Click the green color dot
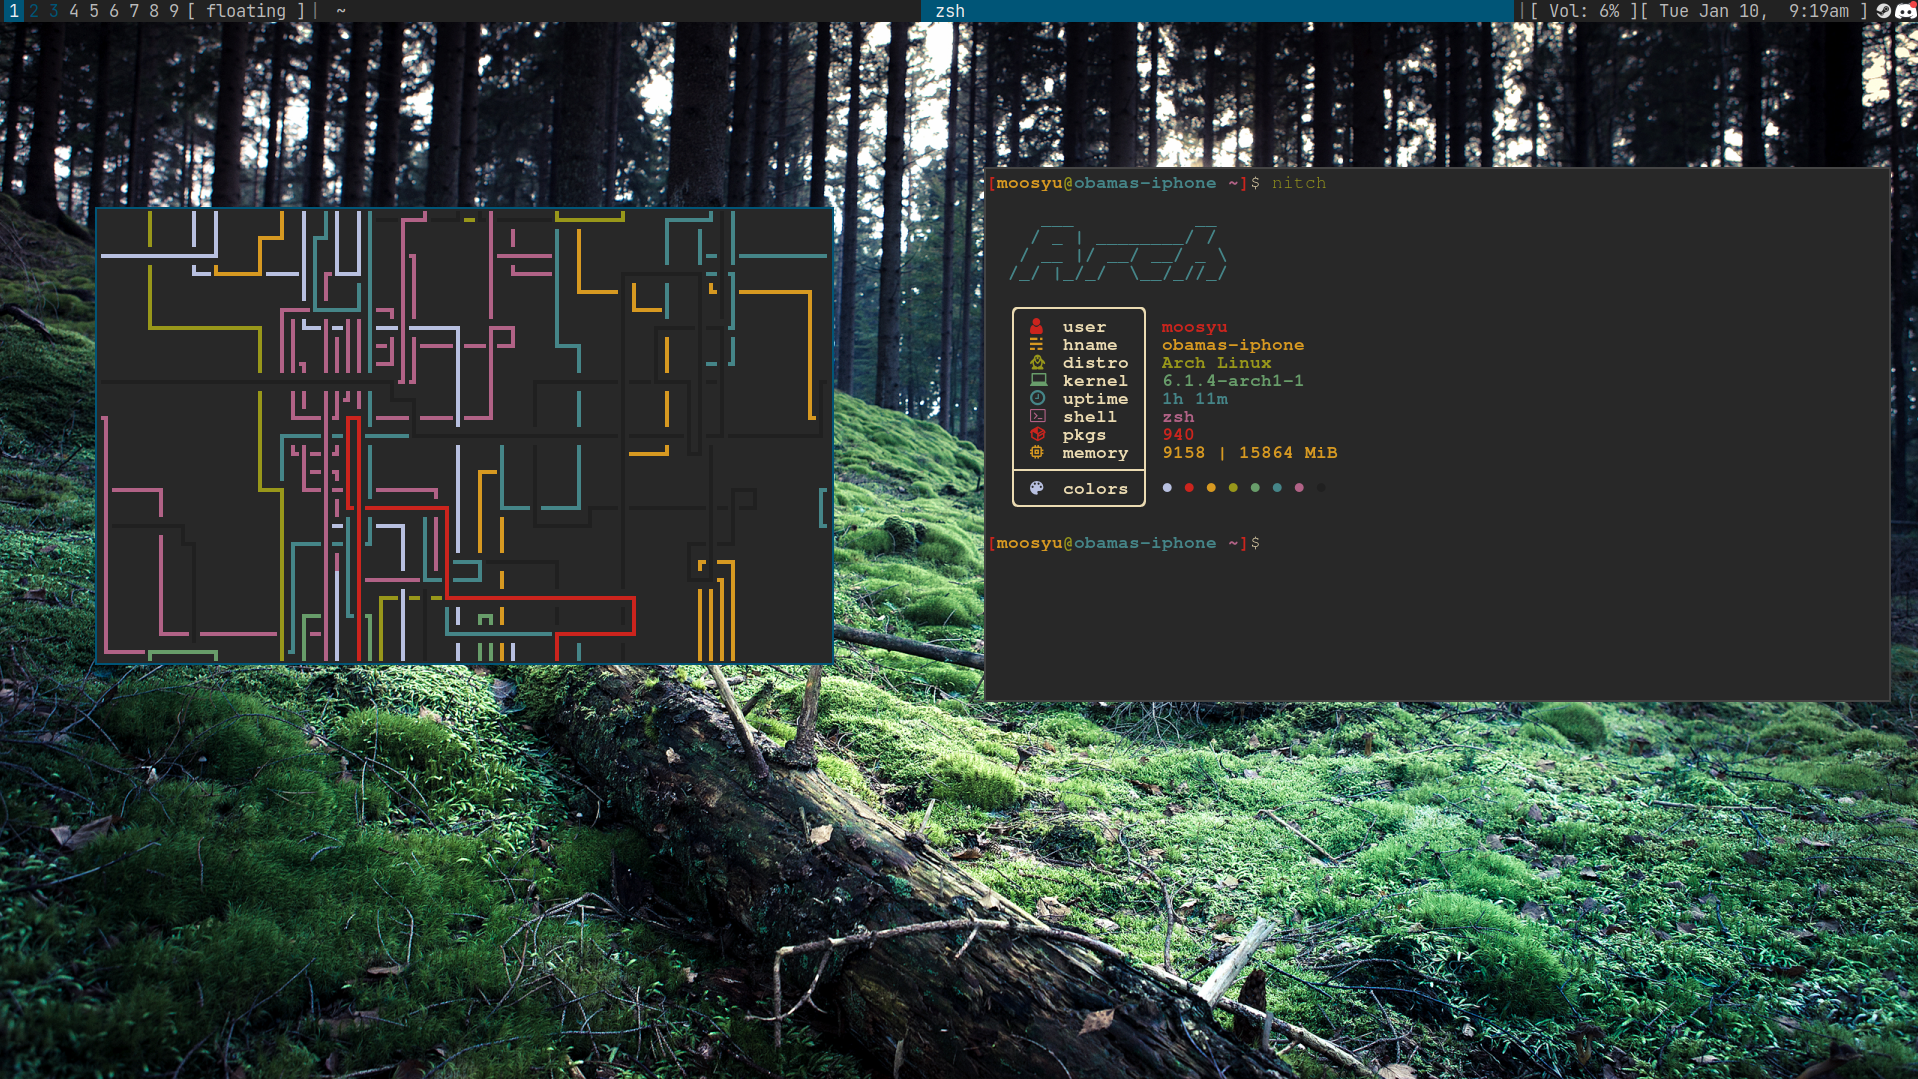The image size is (1918, 1079). coord(1255,488)
